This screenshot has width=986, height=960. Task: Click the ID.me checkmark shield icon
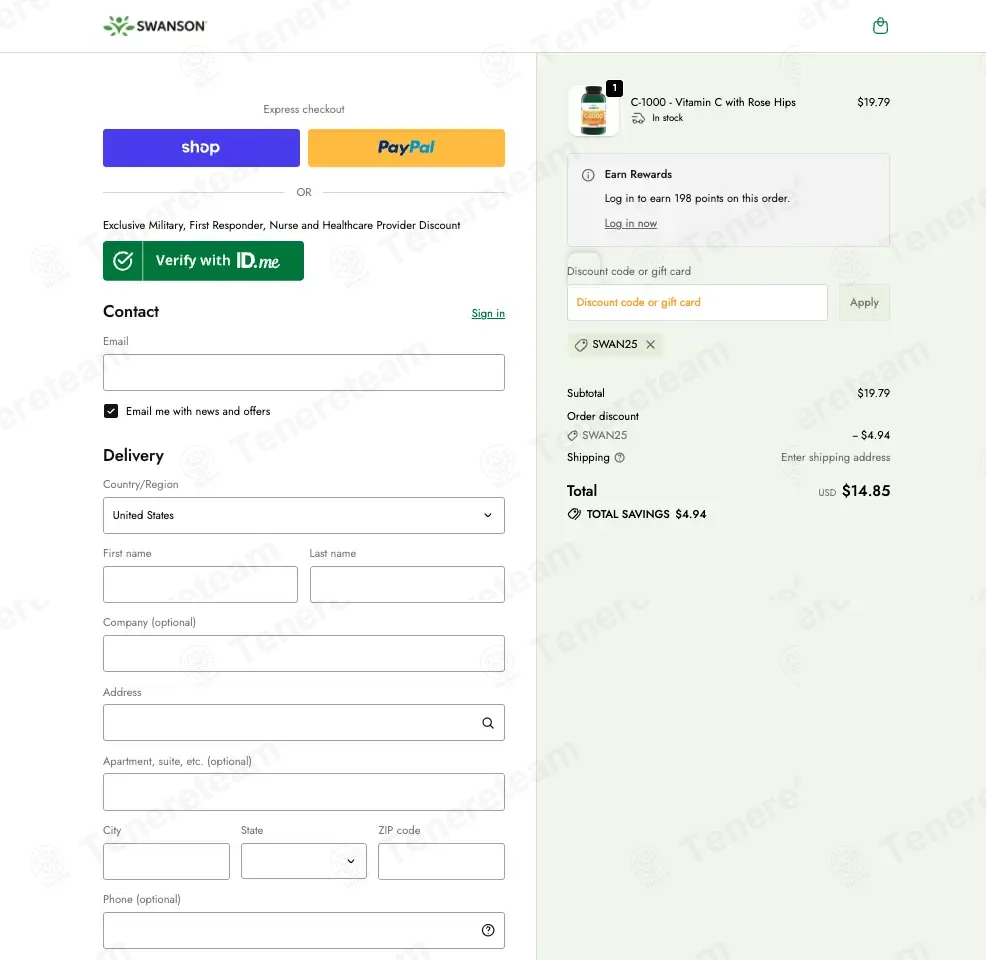(123, 261)
